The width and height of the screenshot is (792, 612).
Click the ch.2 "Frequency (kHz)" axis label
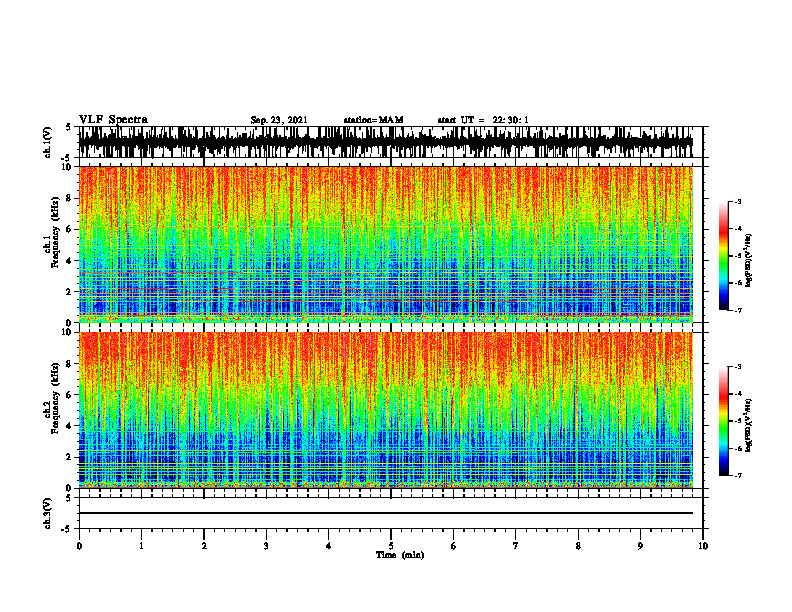point(56,398)
